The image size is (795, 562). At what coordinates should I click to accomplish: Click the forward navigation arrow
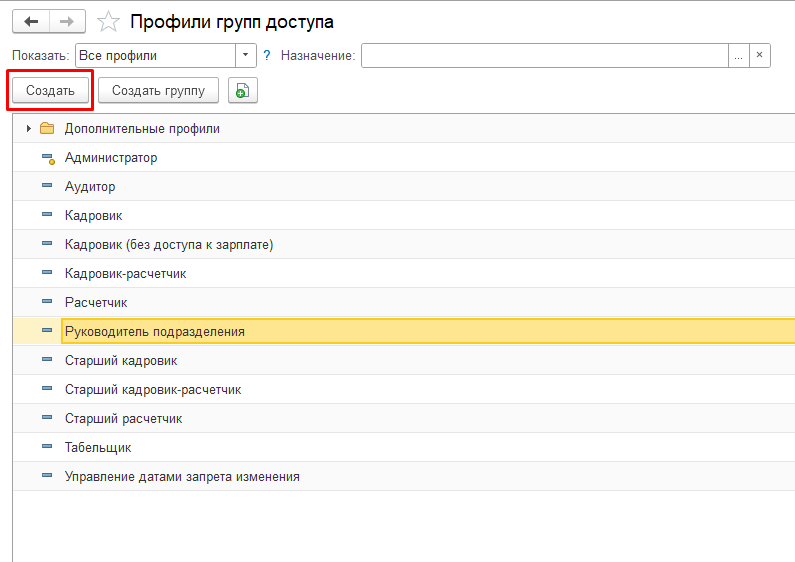pyautogui.click(x=67, y=21)
